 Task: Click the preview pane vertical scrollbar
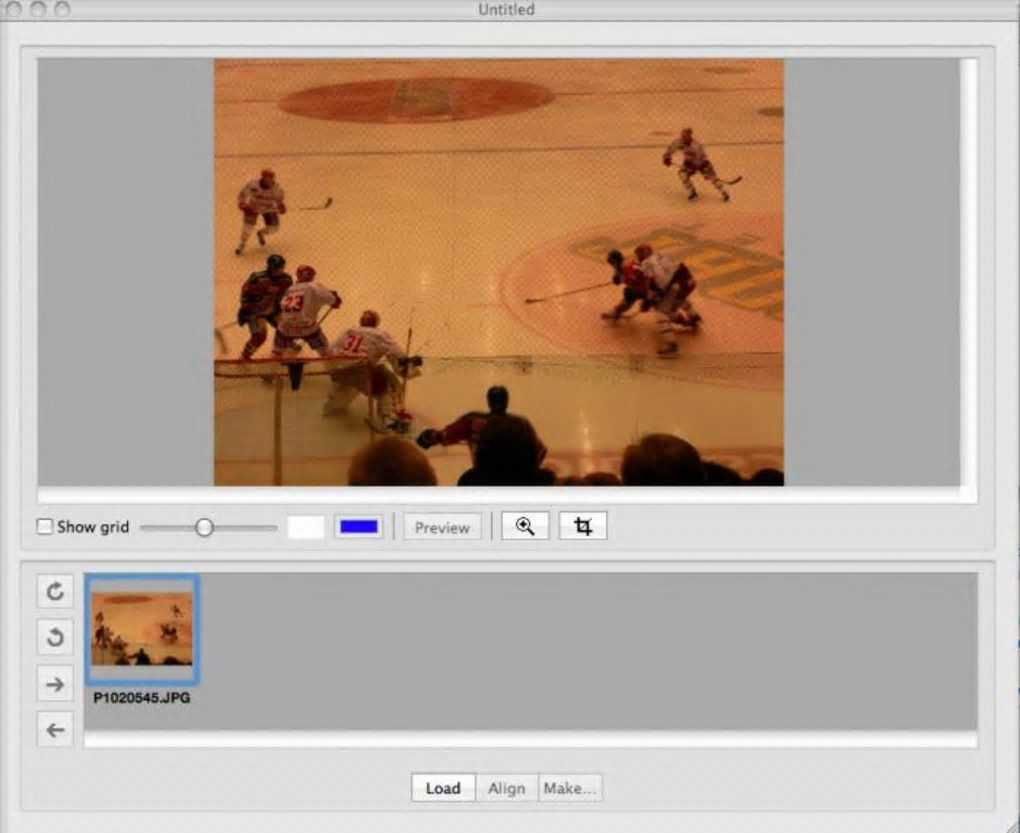coord(968,271)
